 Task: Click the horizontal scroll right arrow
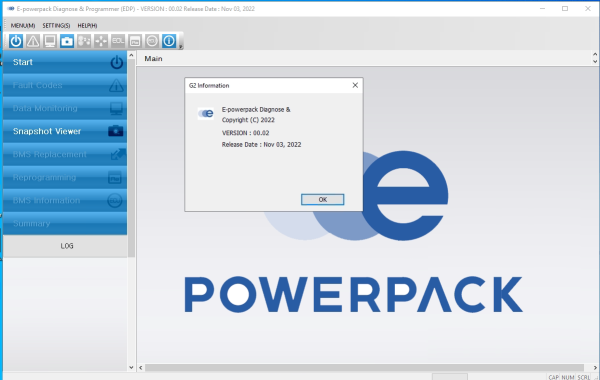tap(595, 368)
